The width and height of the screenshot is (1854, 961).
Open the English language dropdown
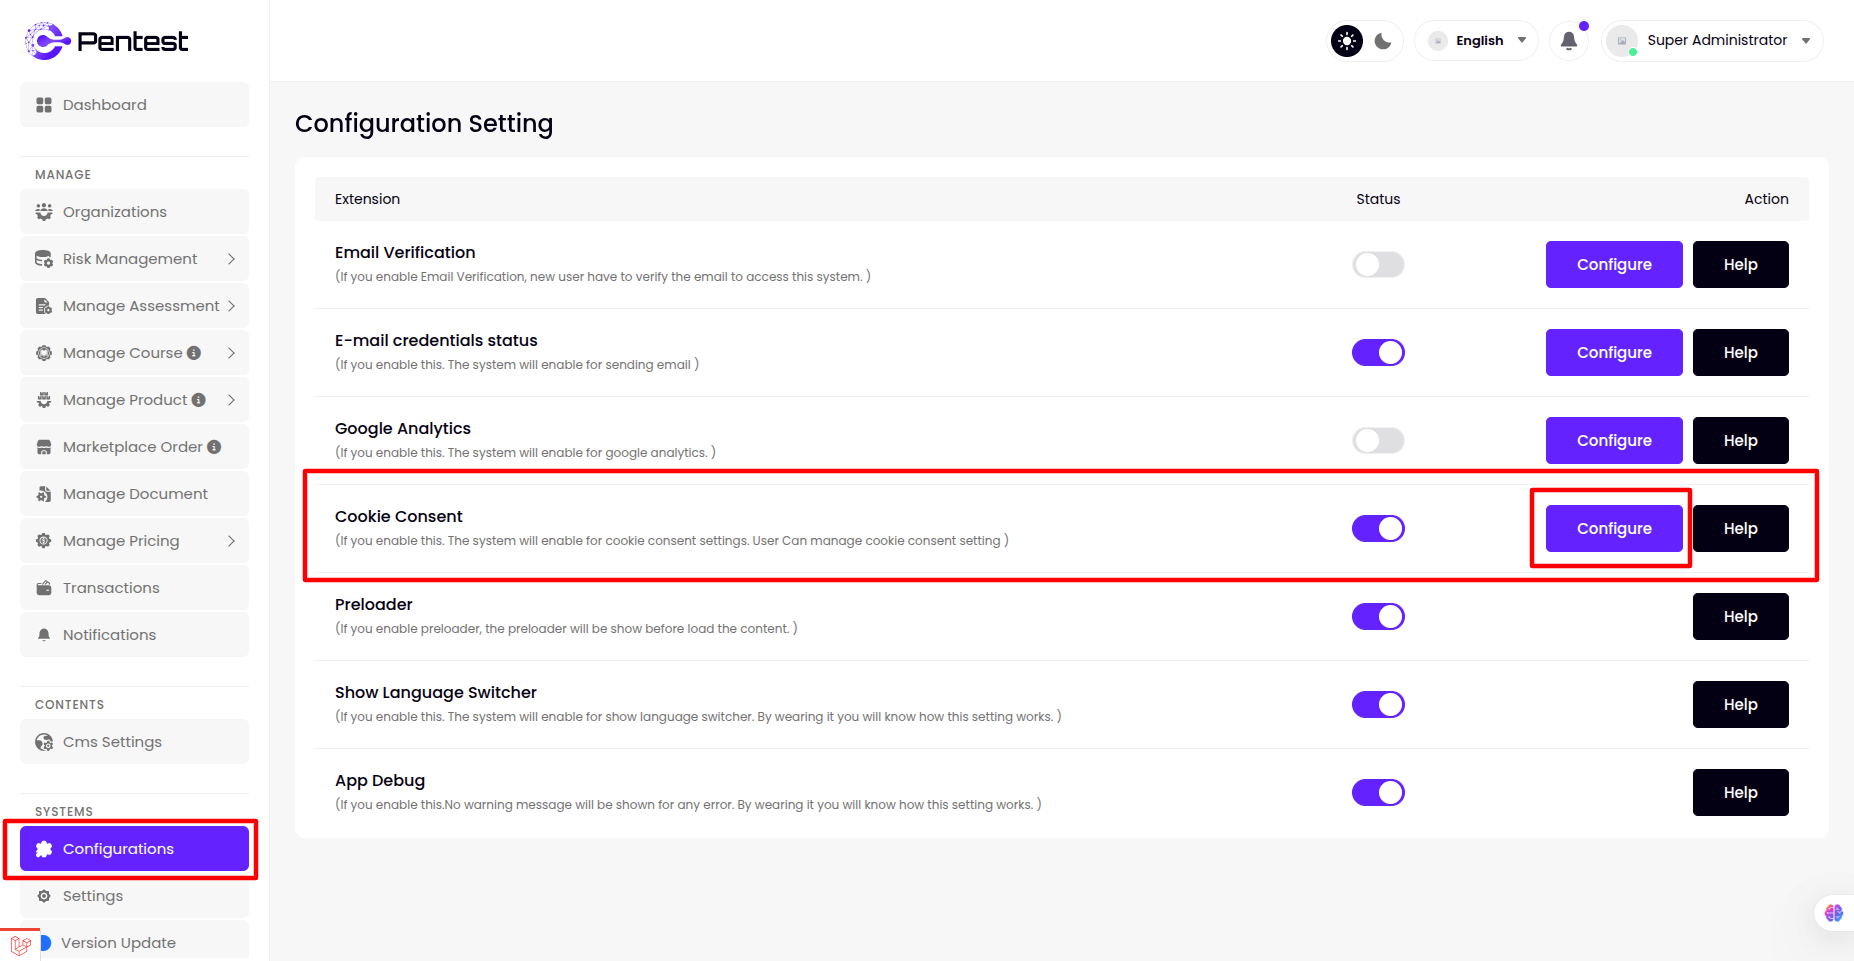pyautogui.click(x=1477, y=41)
